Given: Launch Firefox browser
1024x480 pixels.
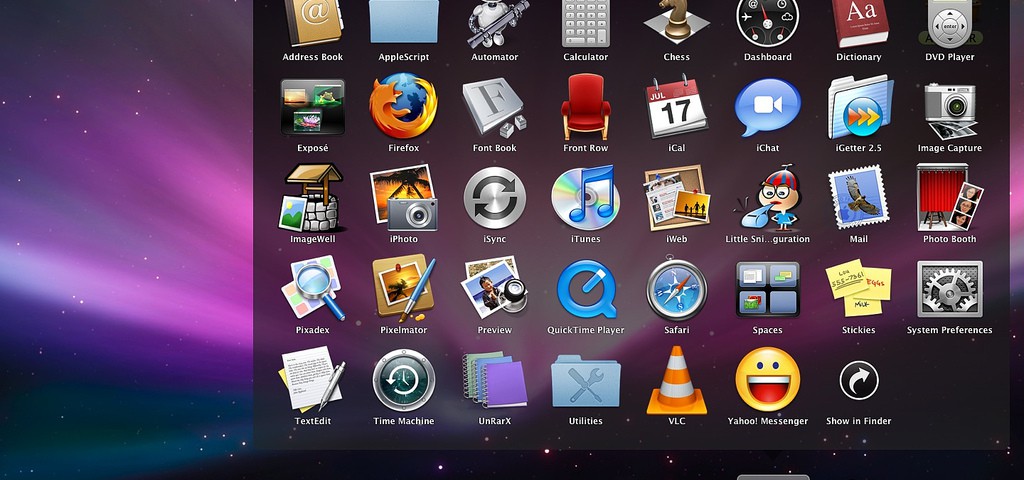Looking at the screenshot, I should coord(404,106).
